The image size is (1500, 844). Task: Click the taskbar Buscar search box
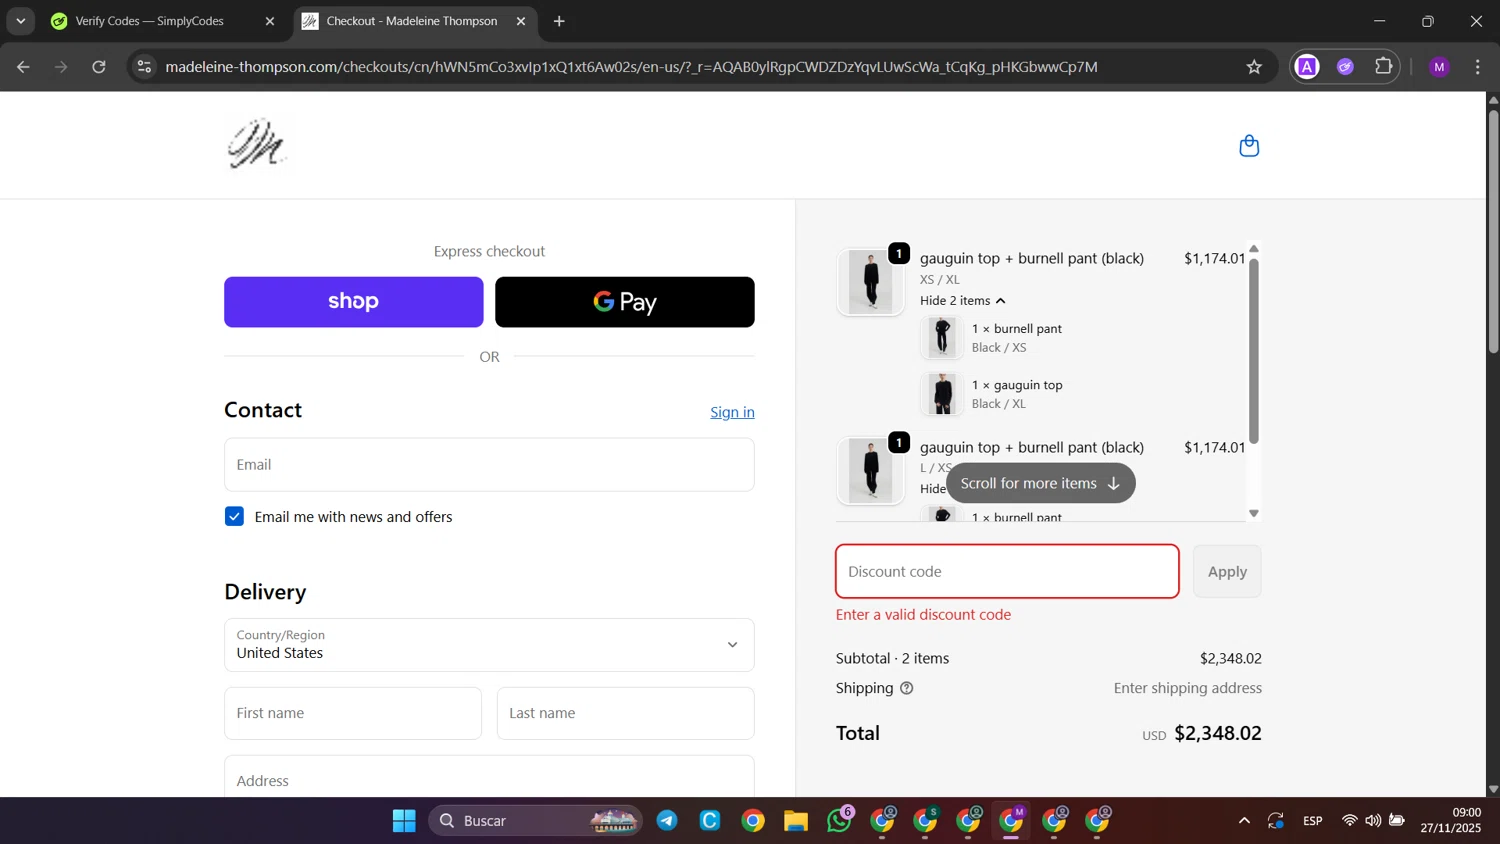coord(534,821)
